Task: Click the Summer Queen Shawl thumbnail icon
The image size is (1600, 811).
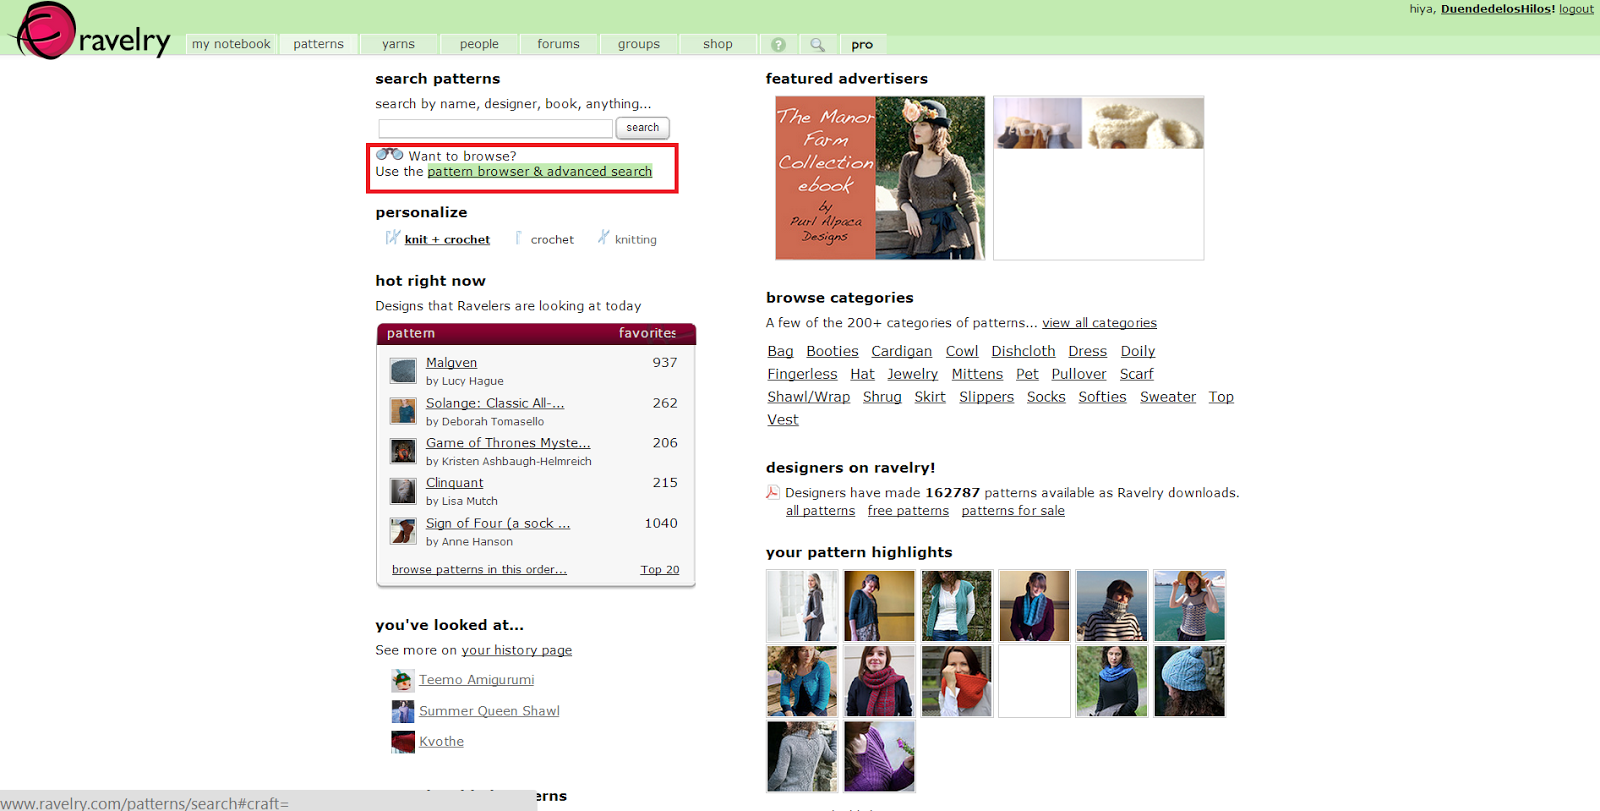Action: [x=403, y=711]
